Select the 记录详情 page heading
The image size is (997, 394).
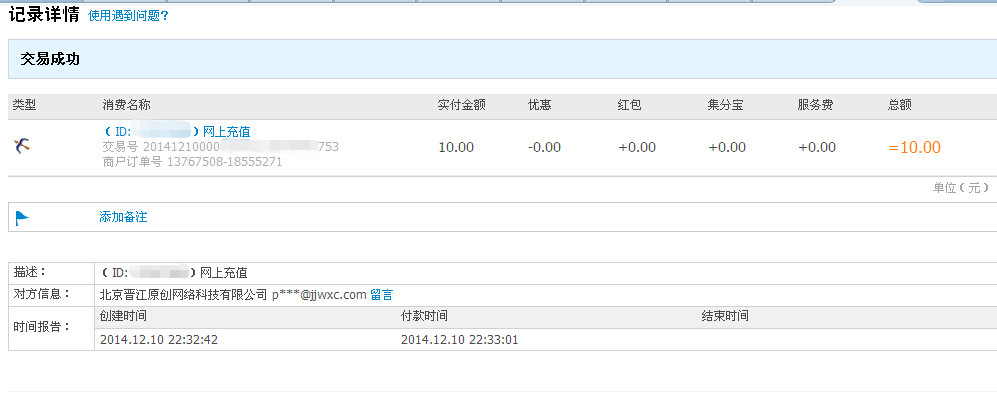pyautogui.click(x=44, y=15)
